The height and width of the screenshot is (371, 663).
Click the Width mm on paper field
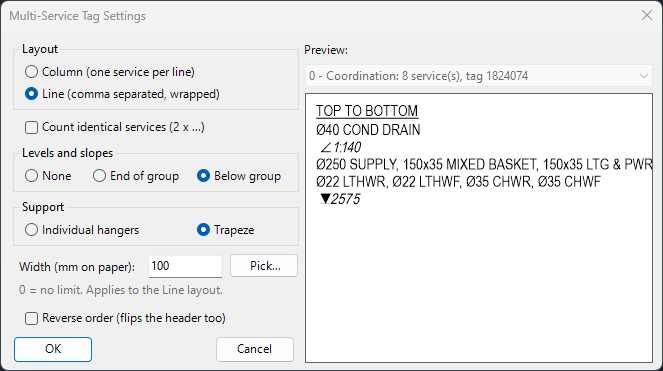coord(185,266)
